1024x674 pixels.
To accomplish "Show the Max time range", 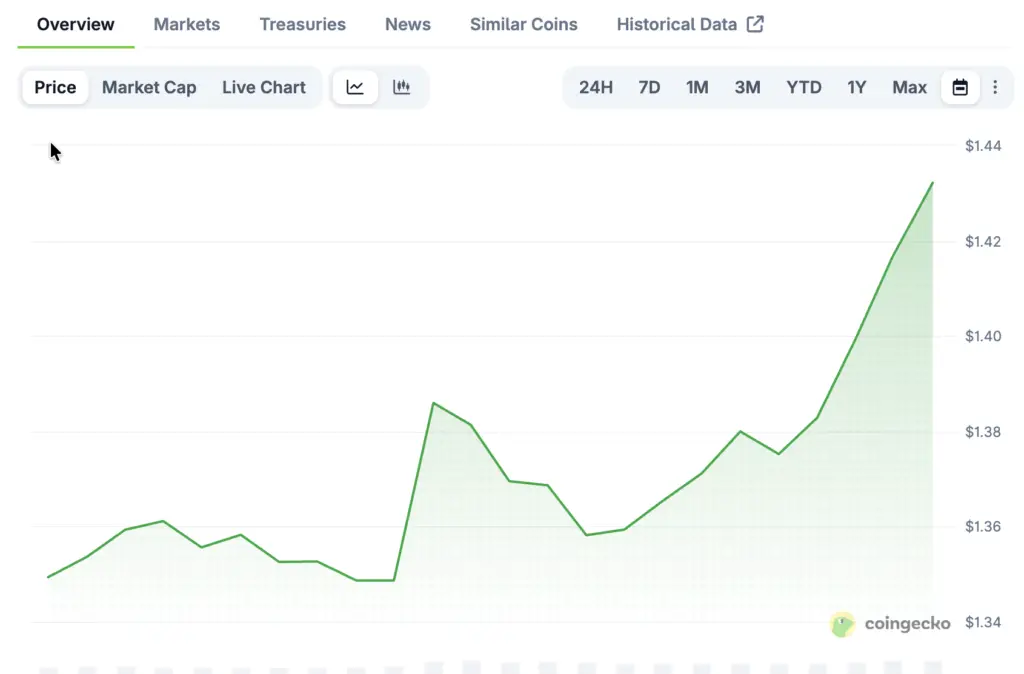I will (x=910, y=87).
